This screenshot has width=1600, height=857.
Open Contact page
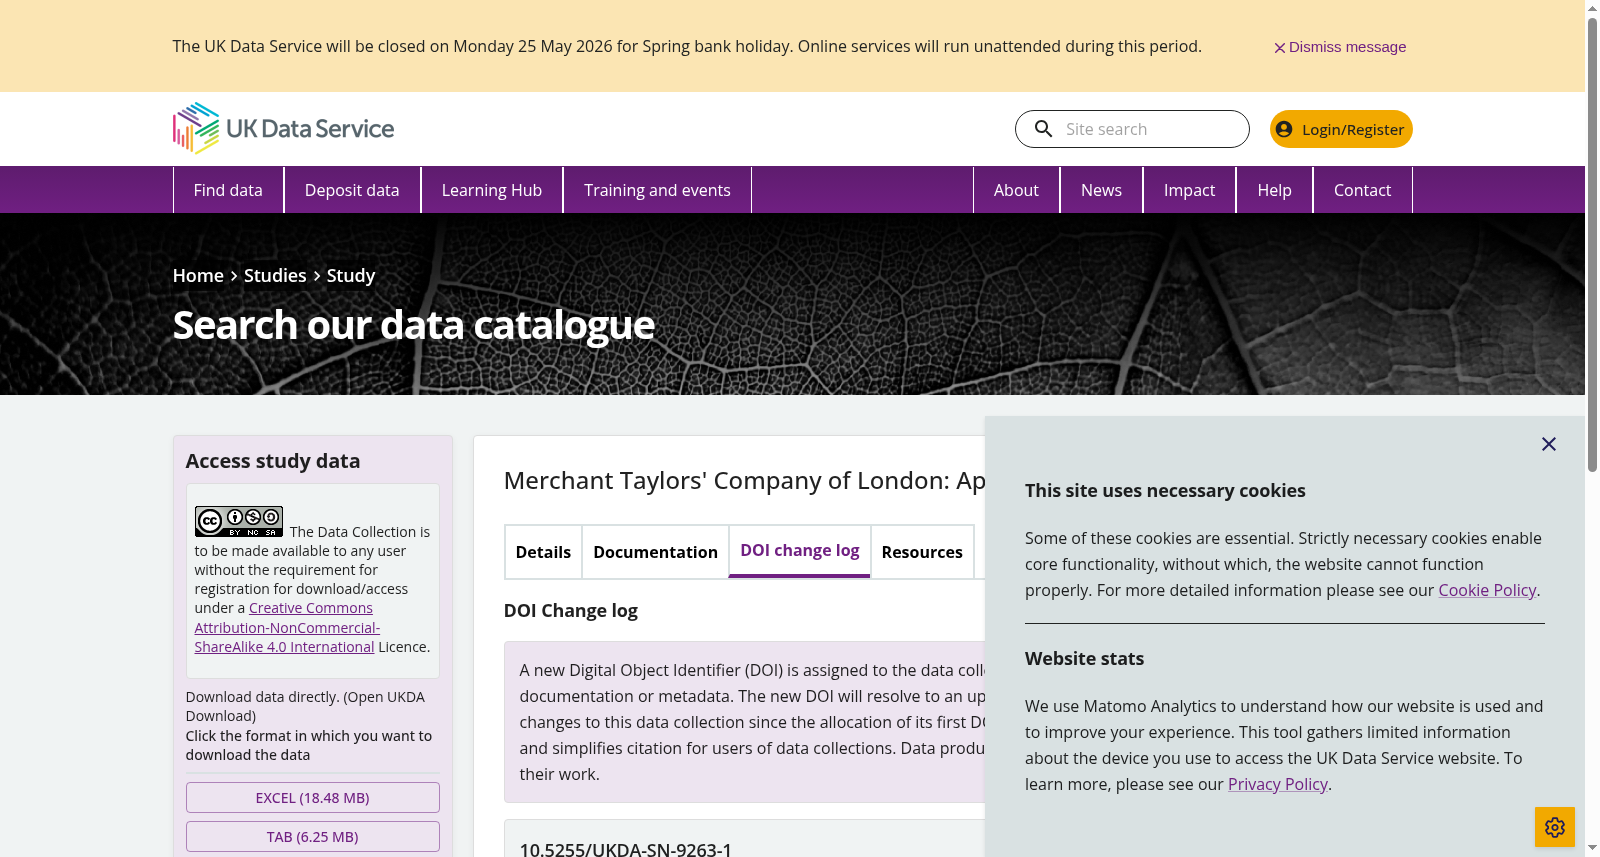[1362, 190]
